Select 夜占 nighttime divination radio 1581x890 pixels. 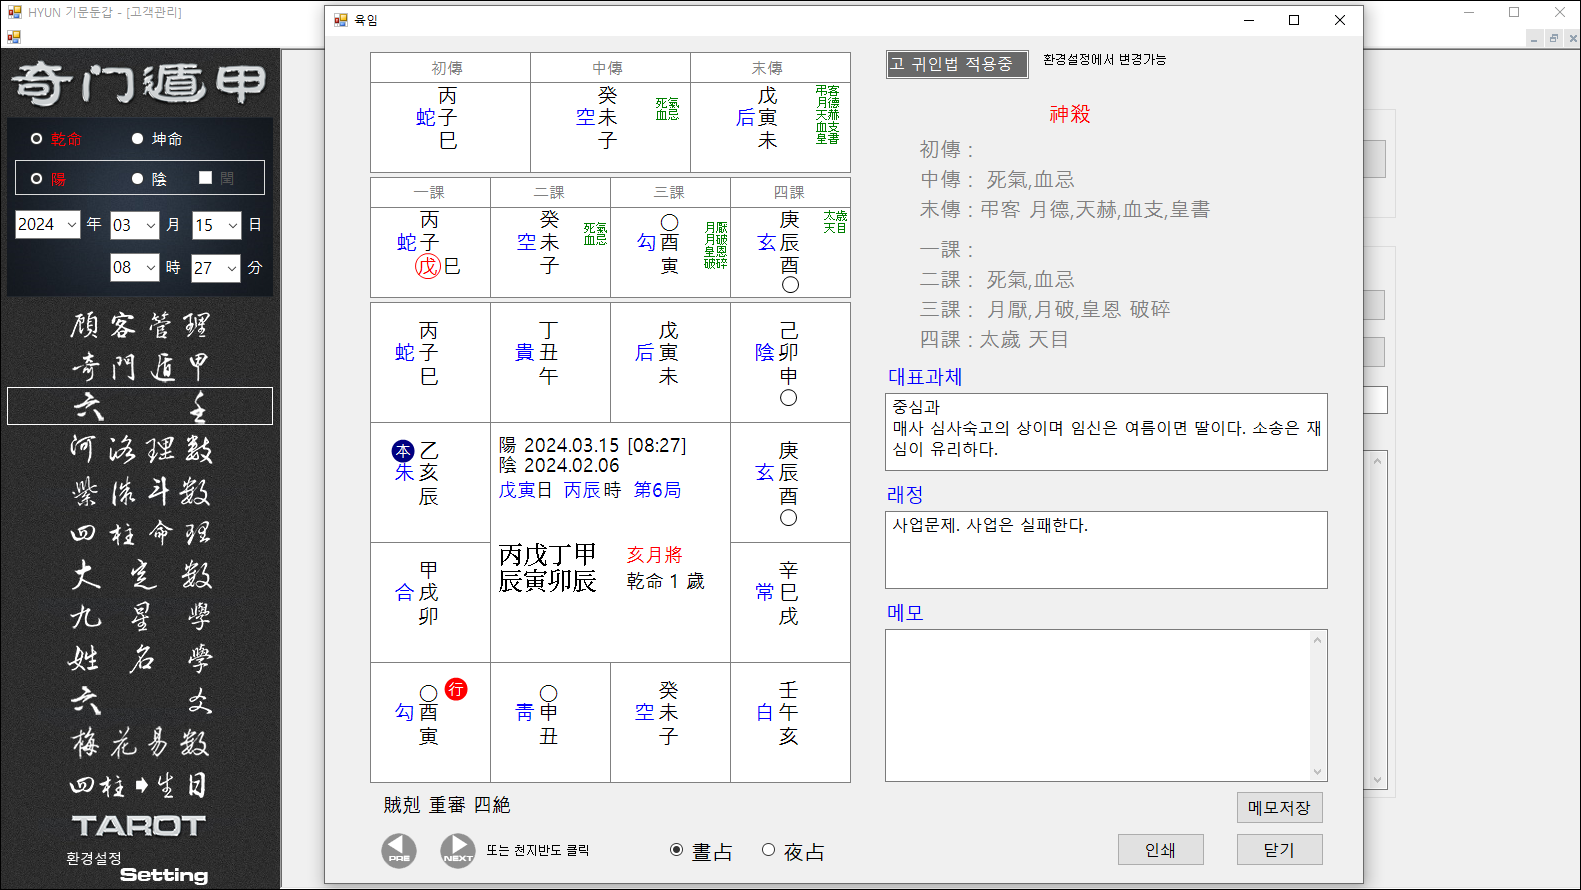(x=768, y=850)
